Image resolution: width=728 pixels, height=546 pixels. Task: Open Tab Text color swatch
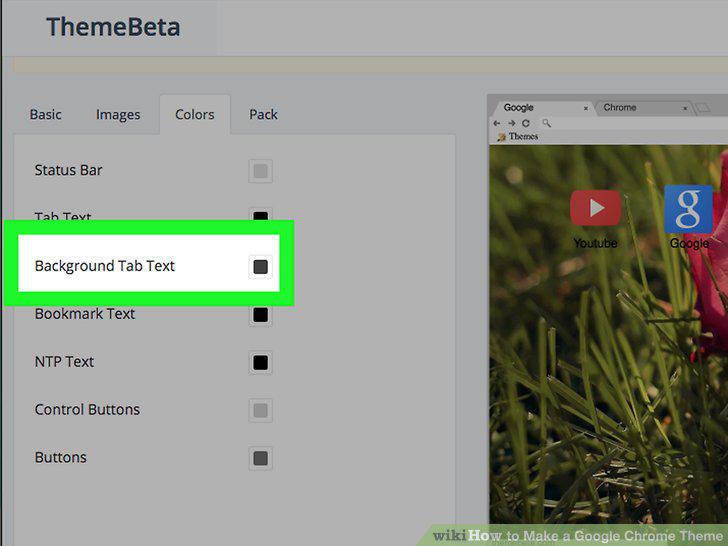pyautogui.click(x=260, y=215)
